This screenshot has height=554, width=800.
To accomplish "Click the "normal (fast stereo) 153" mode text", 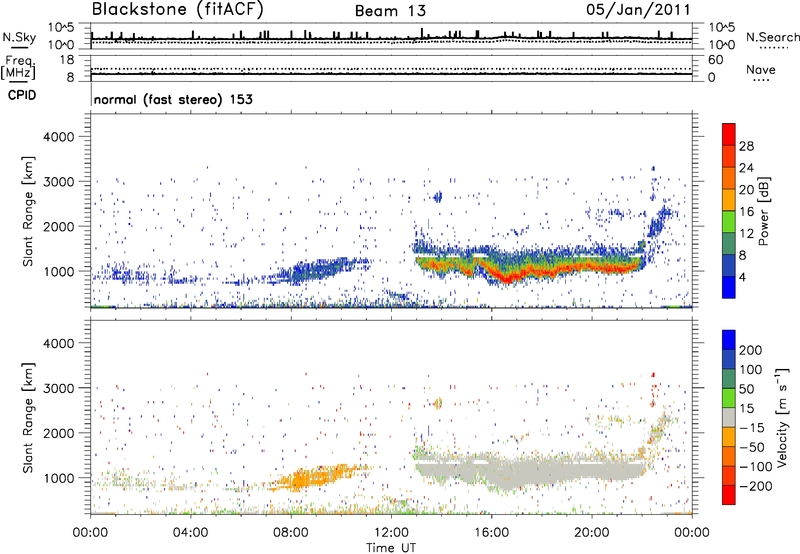I will click(x=173, y=99).
